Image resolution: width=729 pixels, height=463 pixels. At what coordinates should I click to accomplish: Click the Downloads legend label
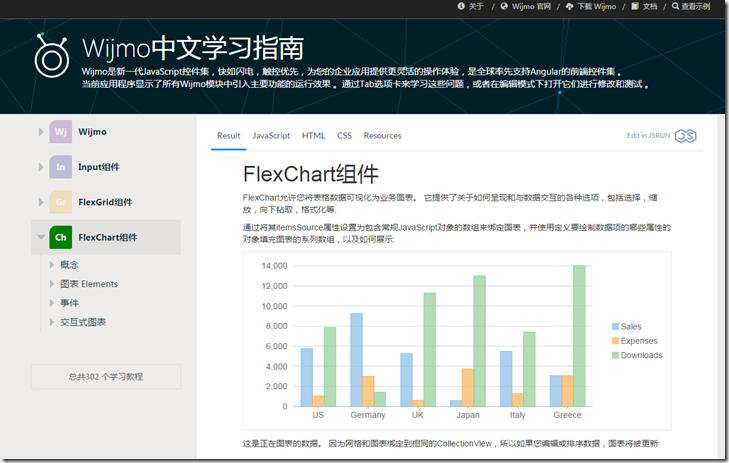pyautogui.click(x=641, y=355)
